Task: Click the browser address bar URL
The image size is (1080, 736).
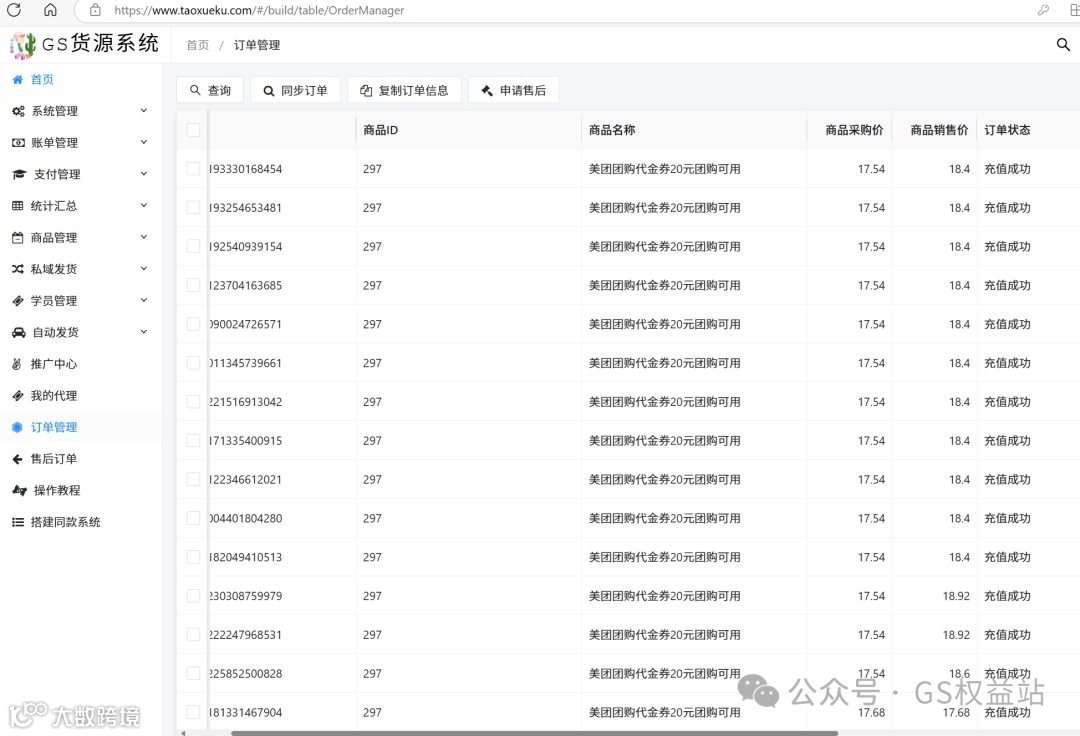Action: click(259, 10)
